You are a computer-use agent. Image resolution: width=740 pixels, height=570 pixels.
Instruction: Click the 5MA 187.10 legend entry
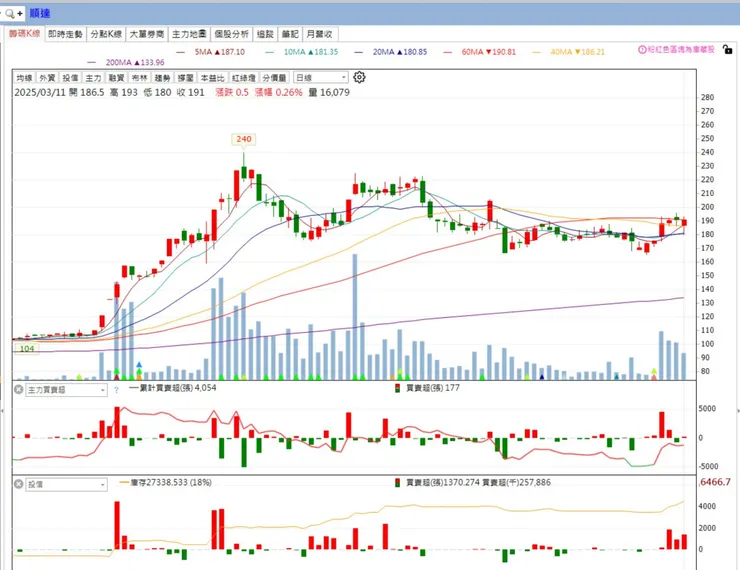click(210, 52)
